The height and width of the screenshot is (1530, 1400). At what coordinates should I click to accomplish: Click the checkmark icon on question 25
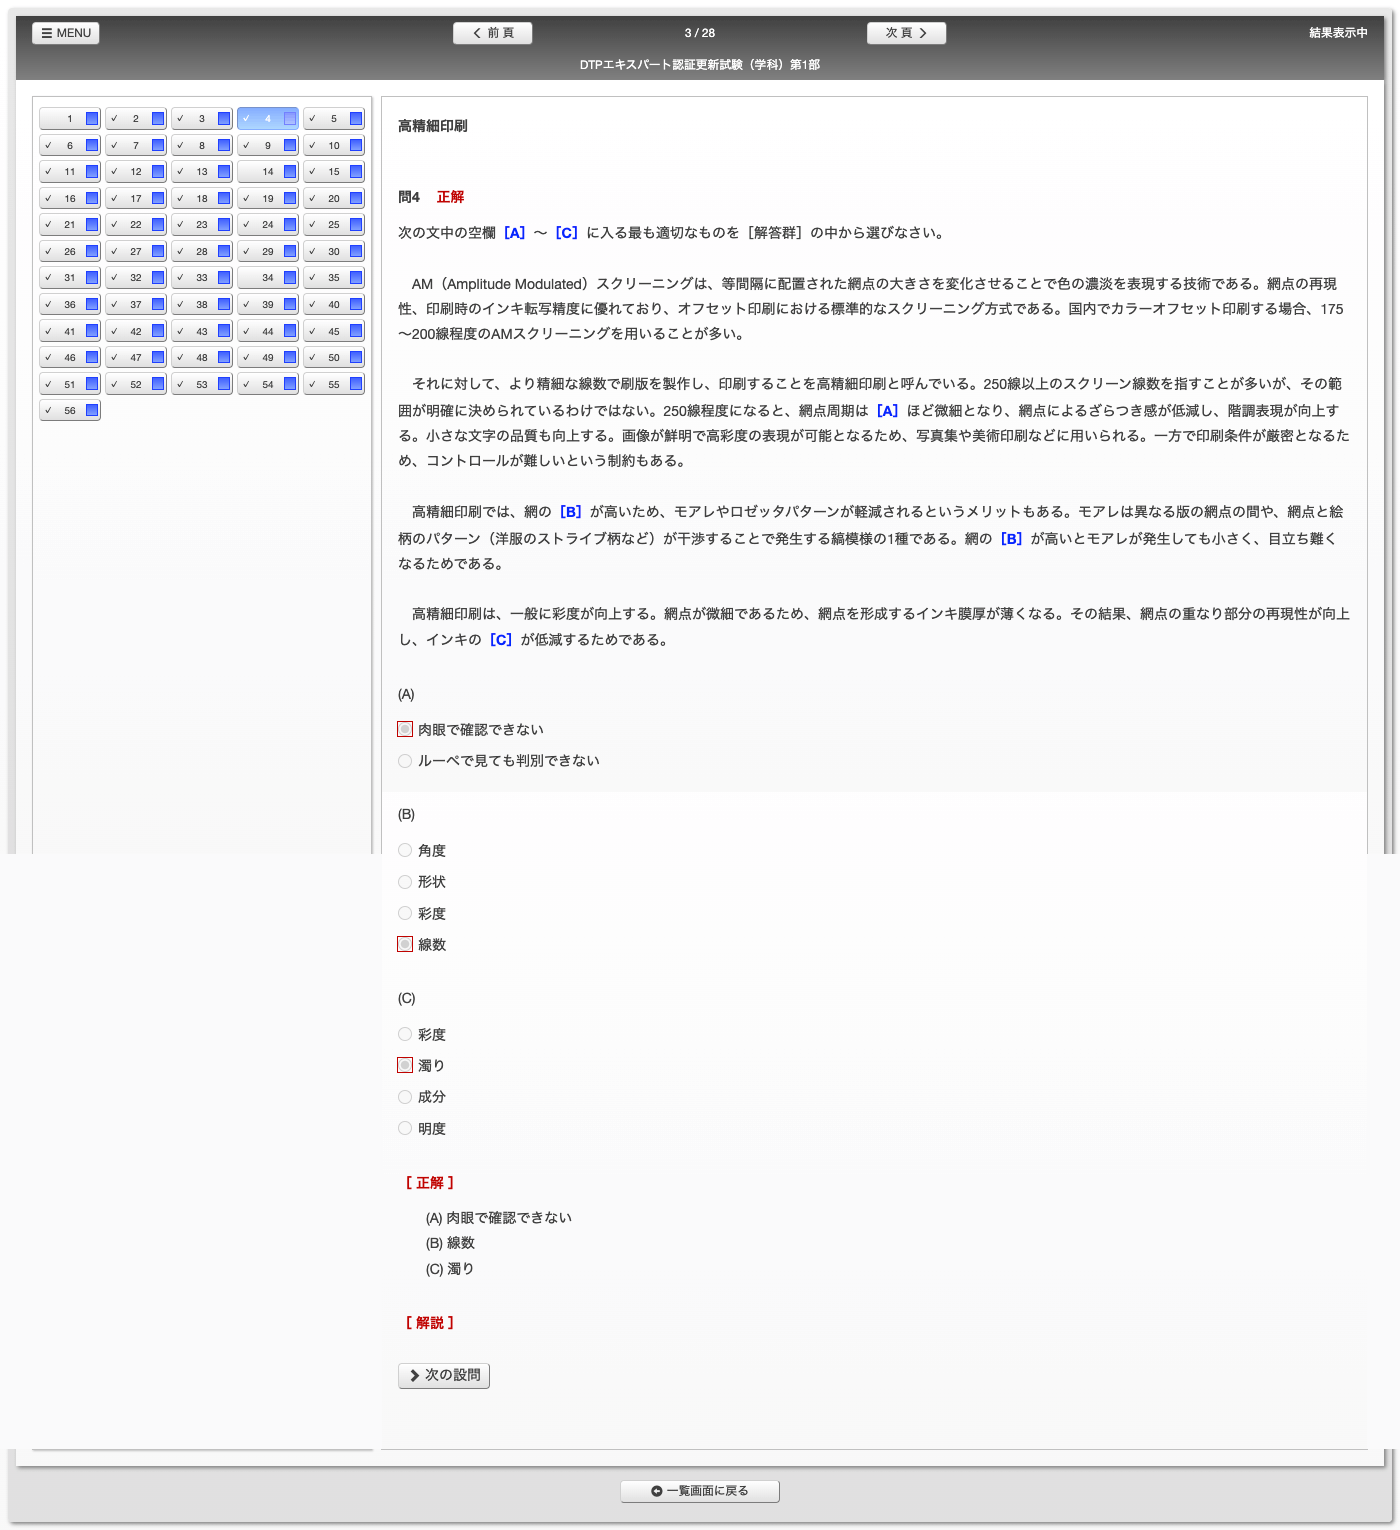[312, 225]
